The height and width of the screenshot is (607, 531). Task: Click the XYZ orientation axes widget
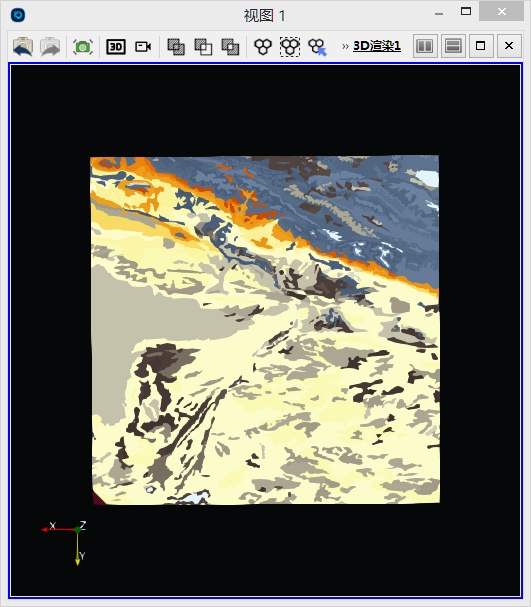[x=64, y=543]
